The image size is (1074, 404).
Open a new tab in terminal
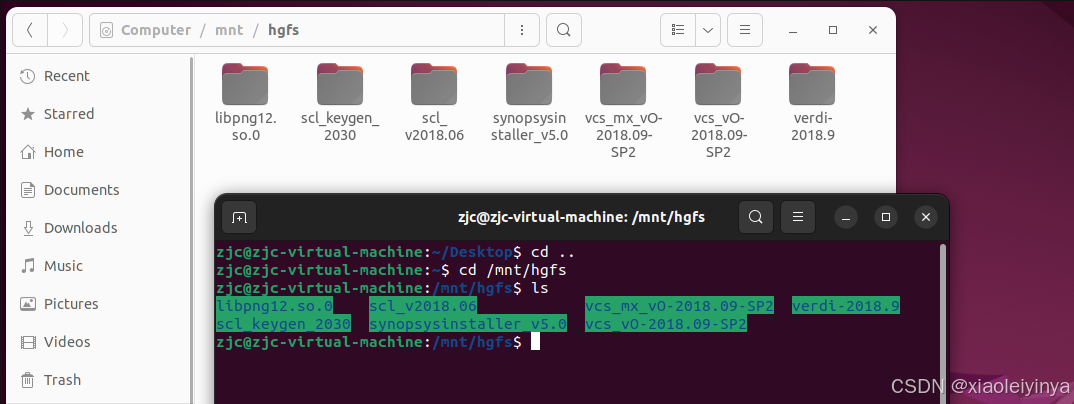(239, 218)
